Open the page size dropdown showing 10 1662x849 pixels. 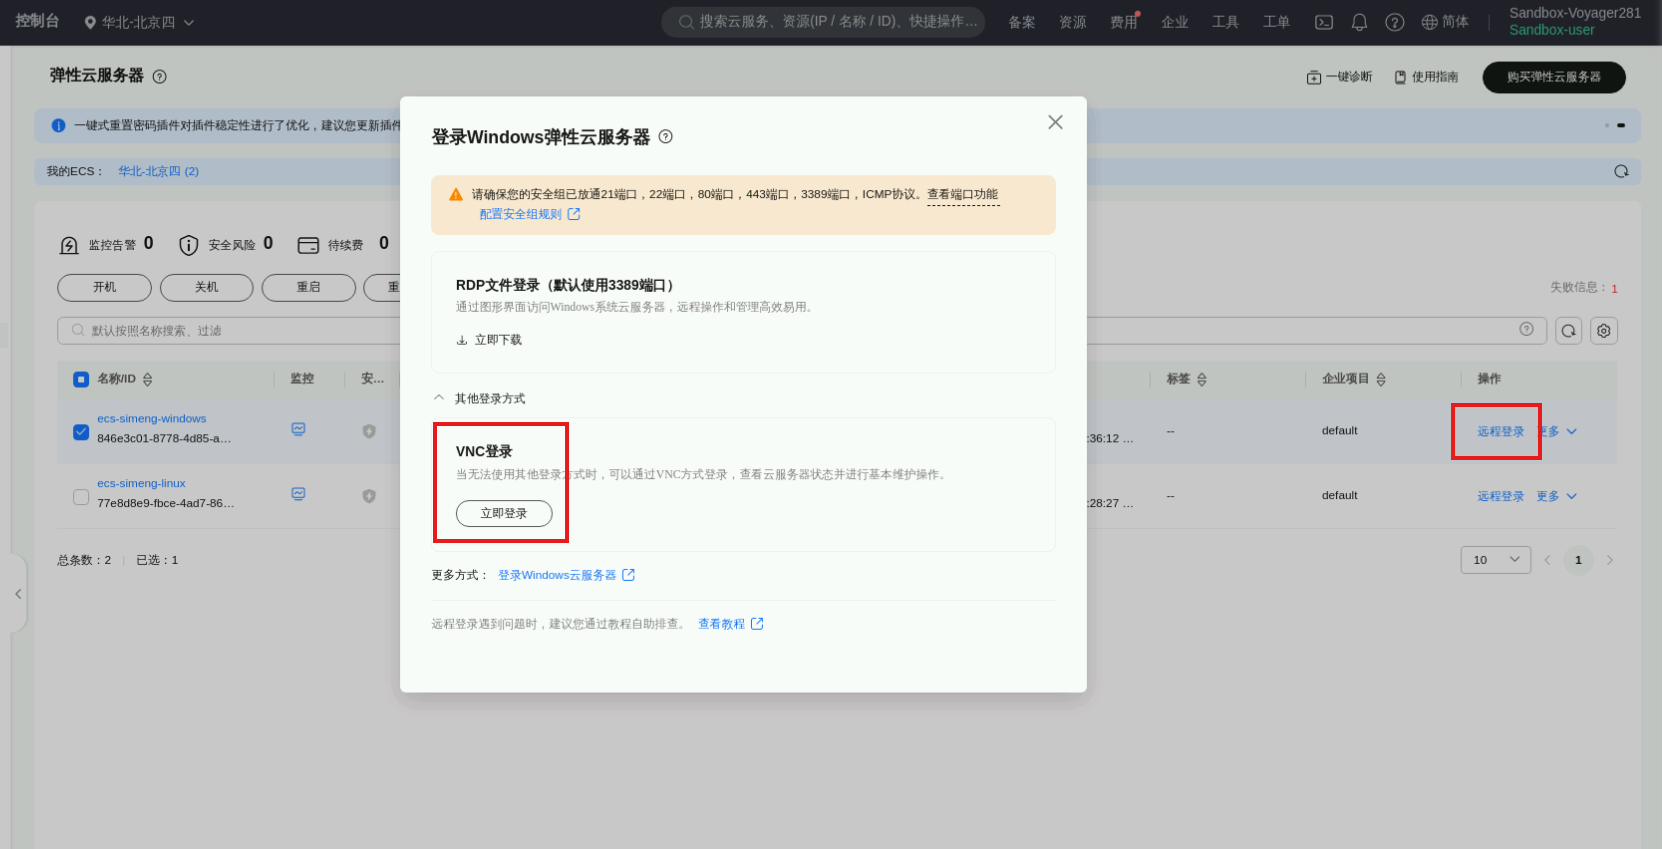click(1496, 560)
